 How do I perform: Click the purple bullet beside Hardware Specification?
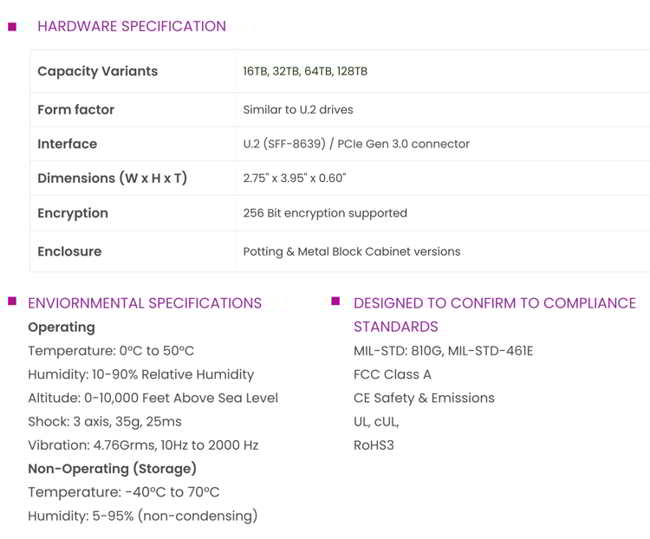click(x=12, y=27)
